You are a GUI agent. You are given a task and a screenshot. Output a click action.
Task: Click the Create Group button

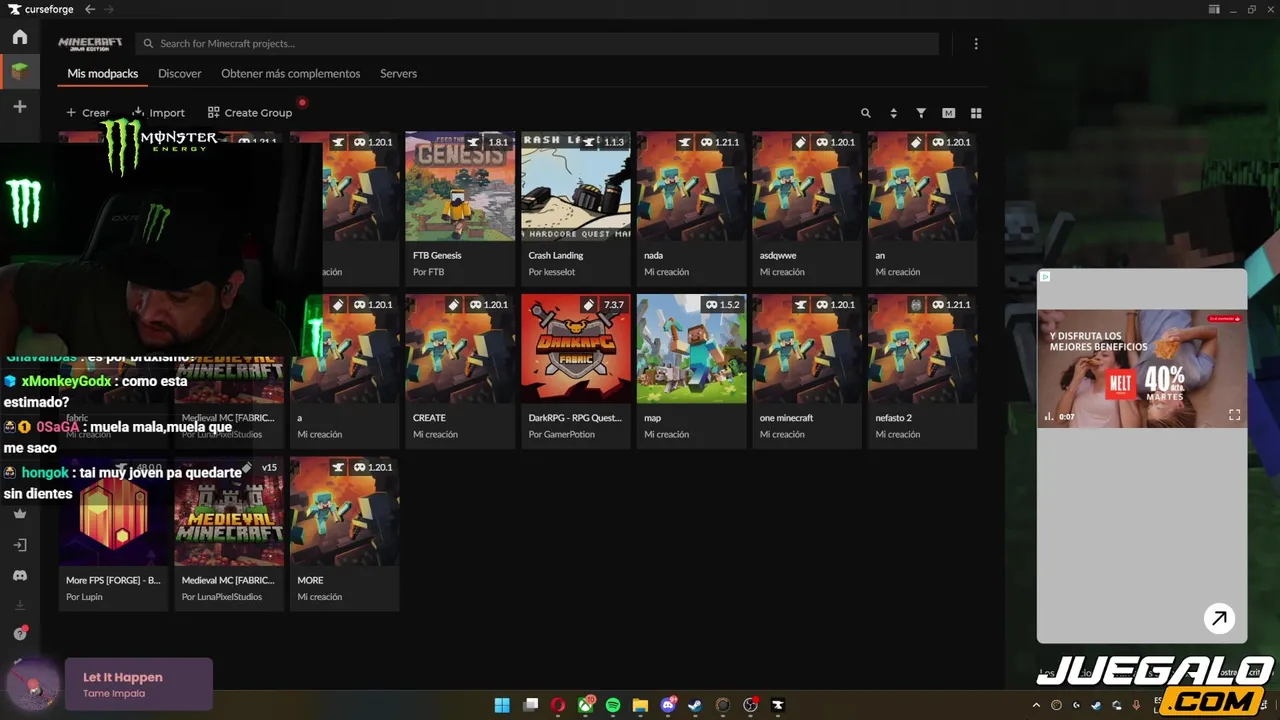point(250,113)
